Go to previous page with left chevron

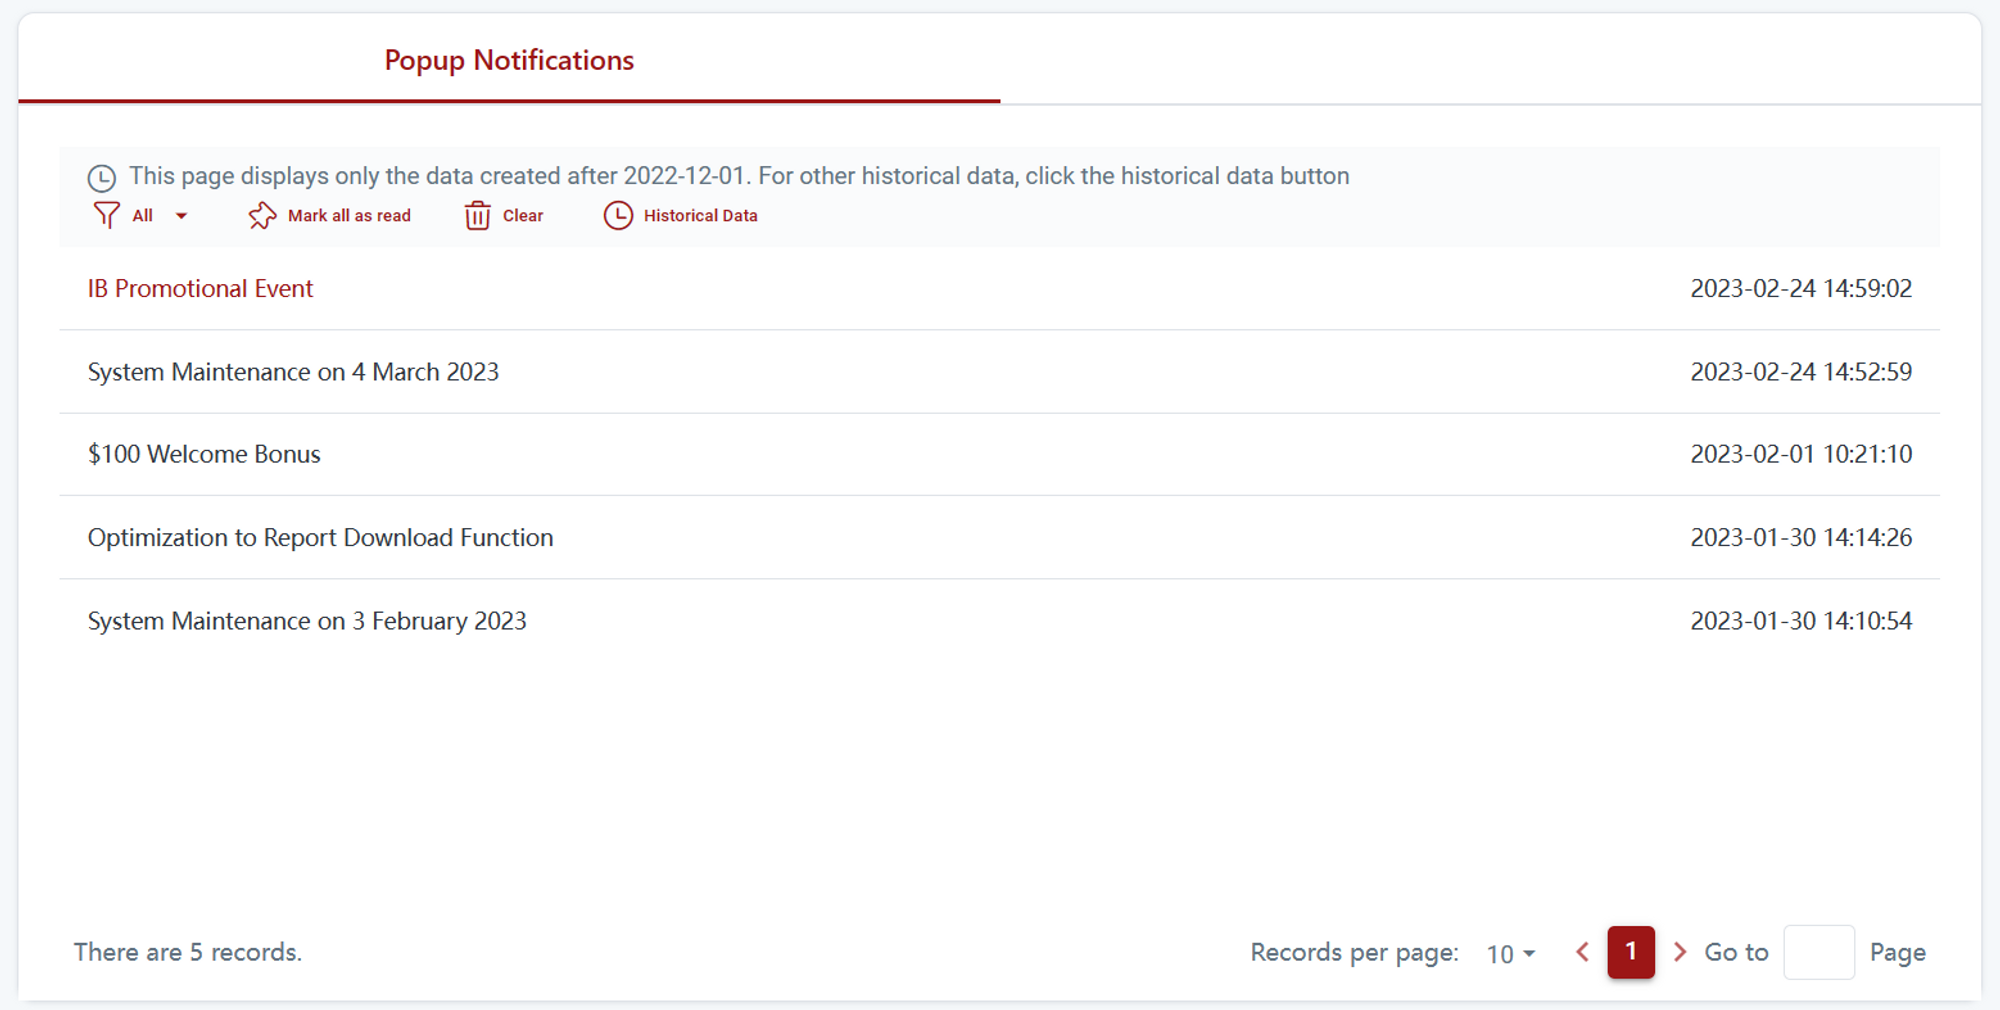(1582, 952)
